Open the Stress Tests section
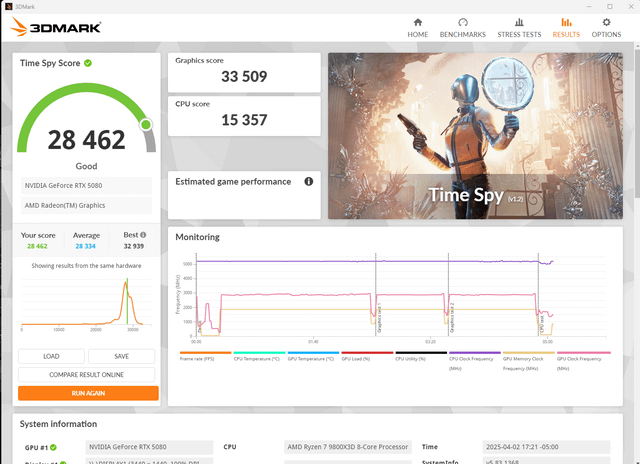Image resolution: width=640 pixels, height=464 pixels. pos(519,27)
